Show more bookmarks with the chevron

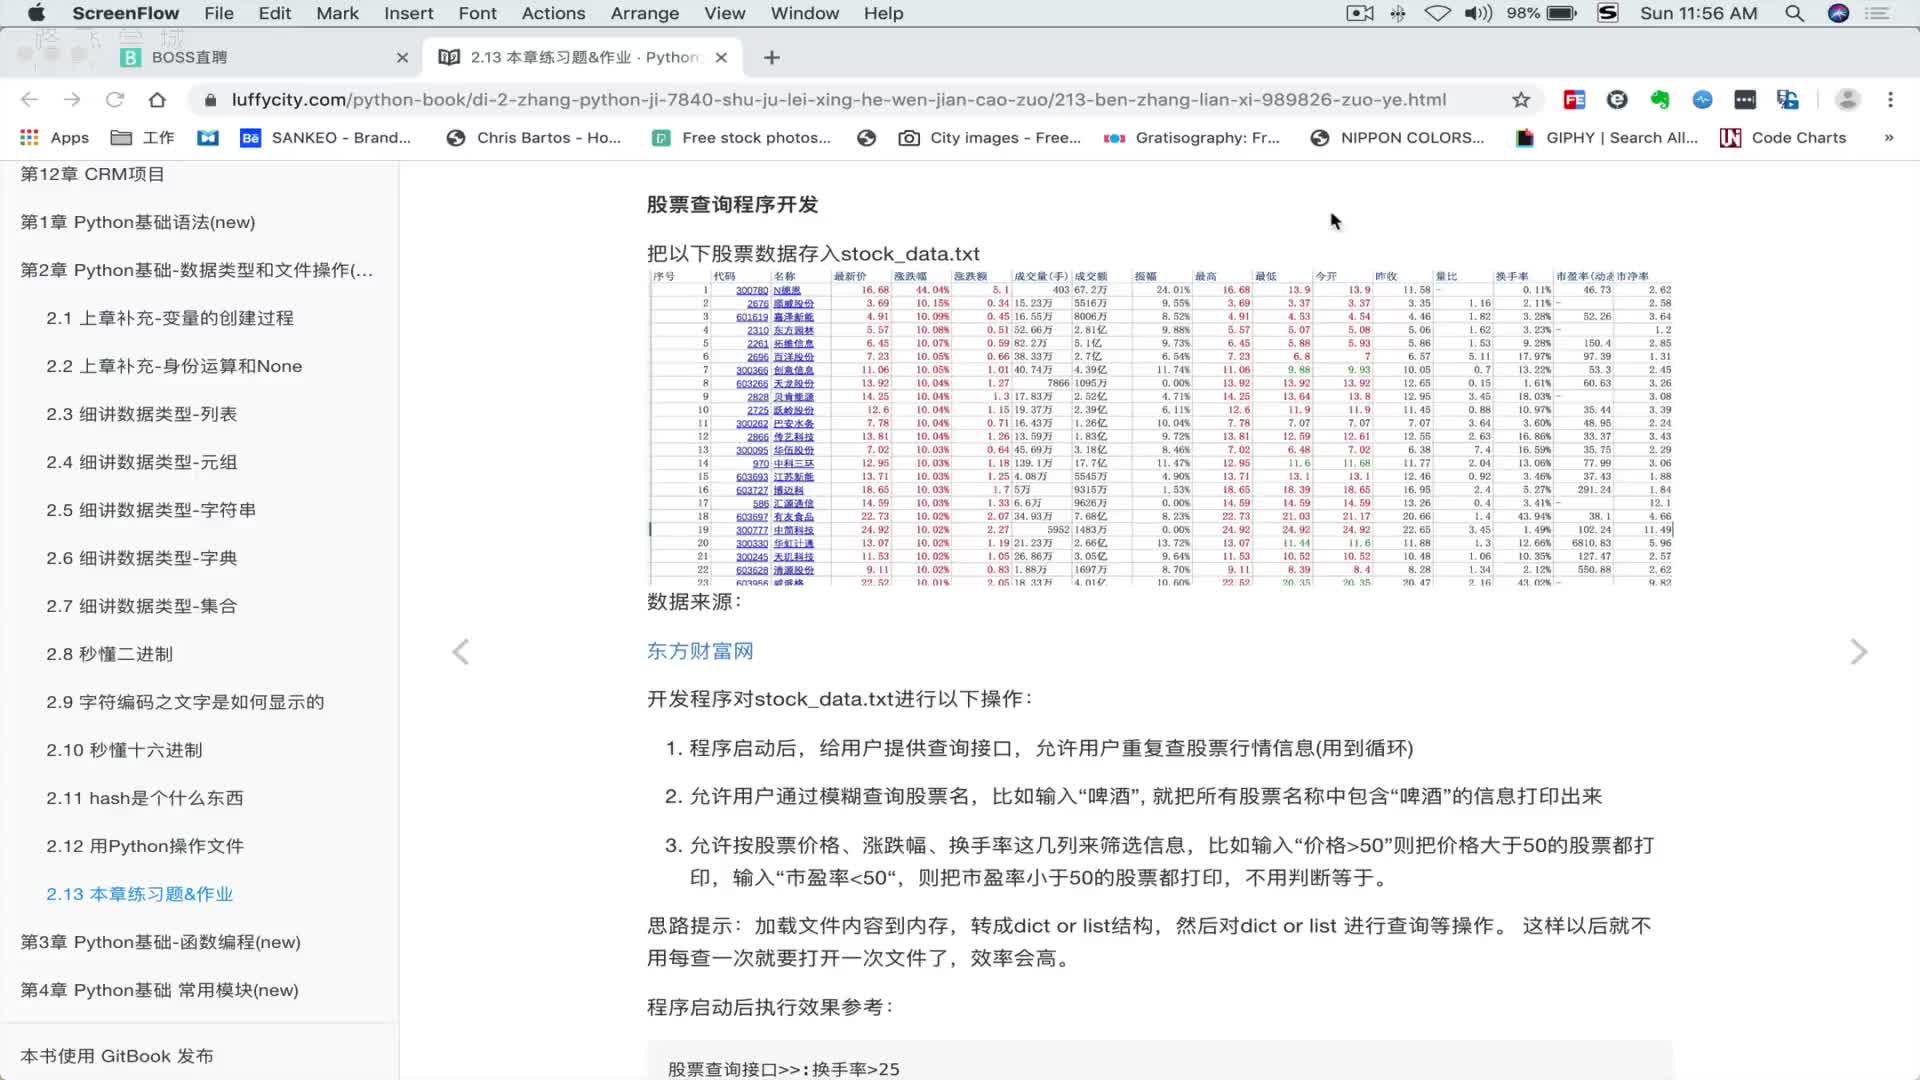[1888, 137]
